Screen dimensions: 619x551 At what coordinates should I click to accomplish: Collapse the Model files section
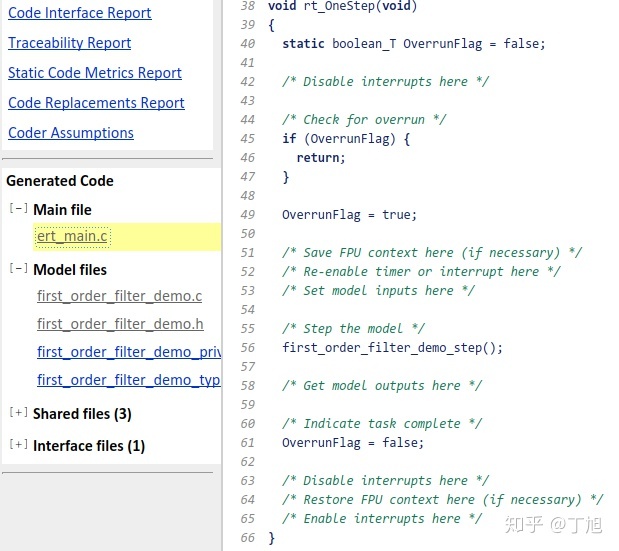click(18, 269)
